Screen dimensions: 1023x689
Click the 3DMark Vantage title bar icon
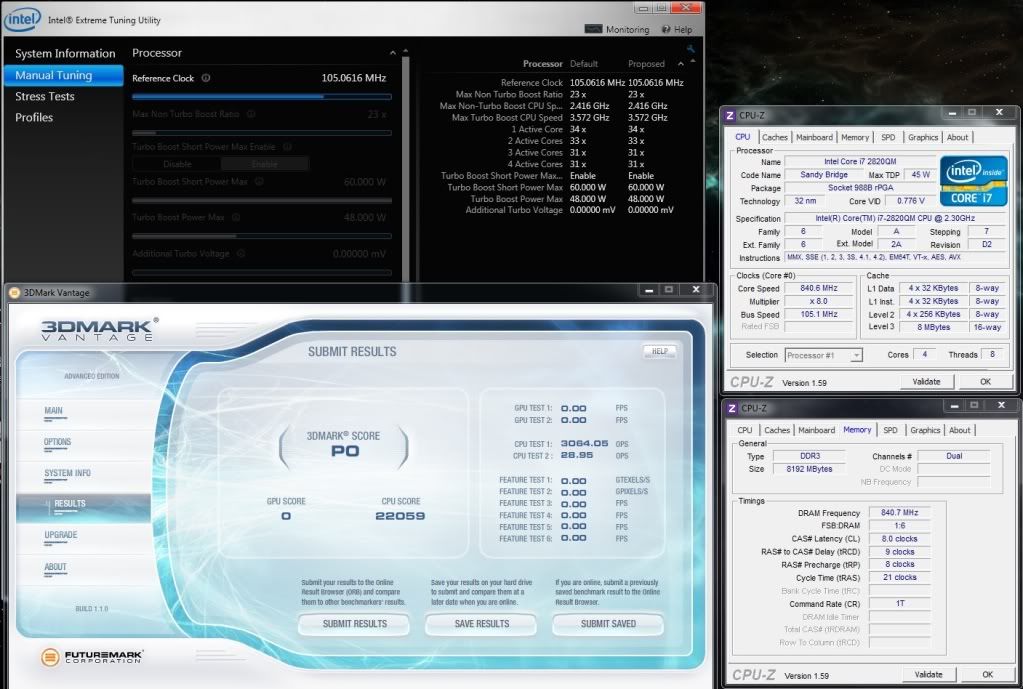[x=14, y=293]
